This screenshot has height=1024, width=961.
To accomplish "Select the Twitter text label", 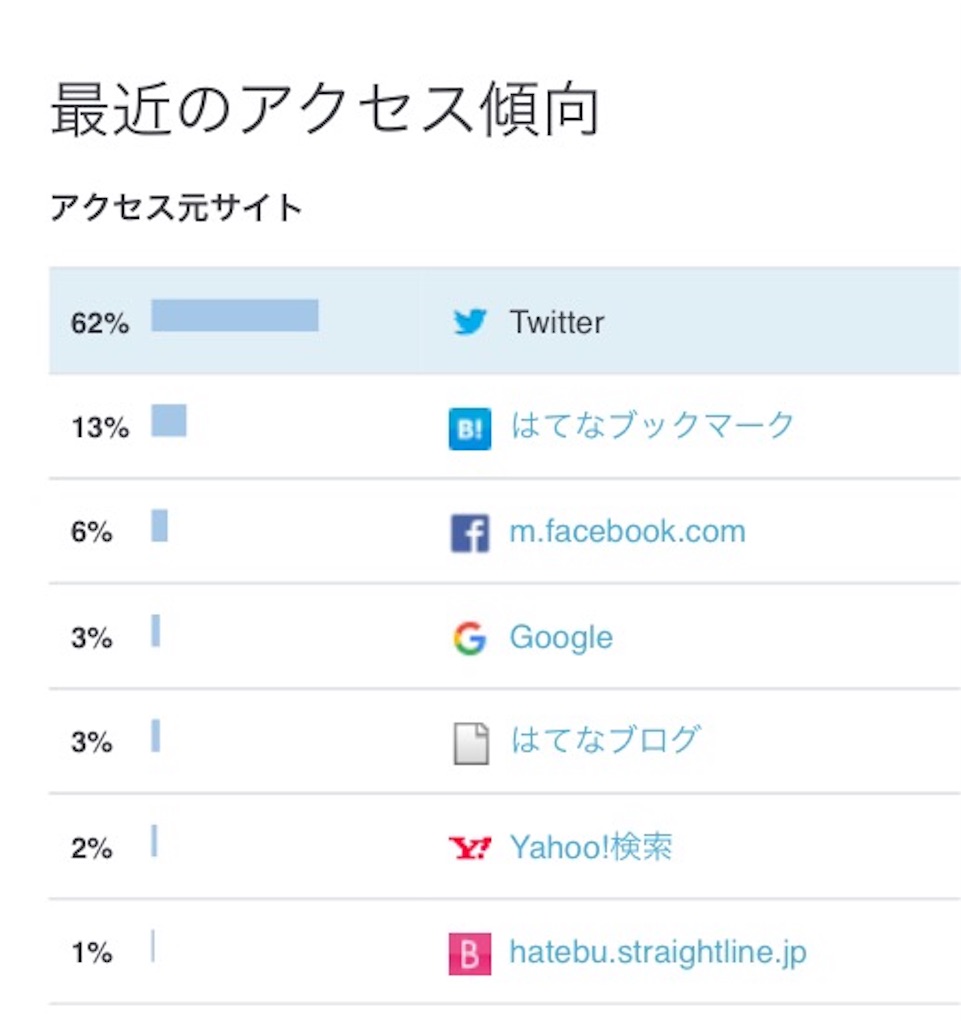I will 557,322.
